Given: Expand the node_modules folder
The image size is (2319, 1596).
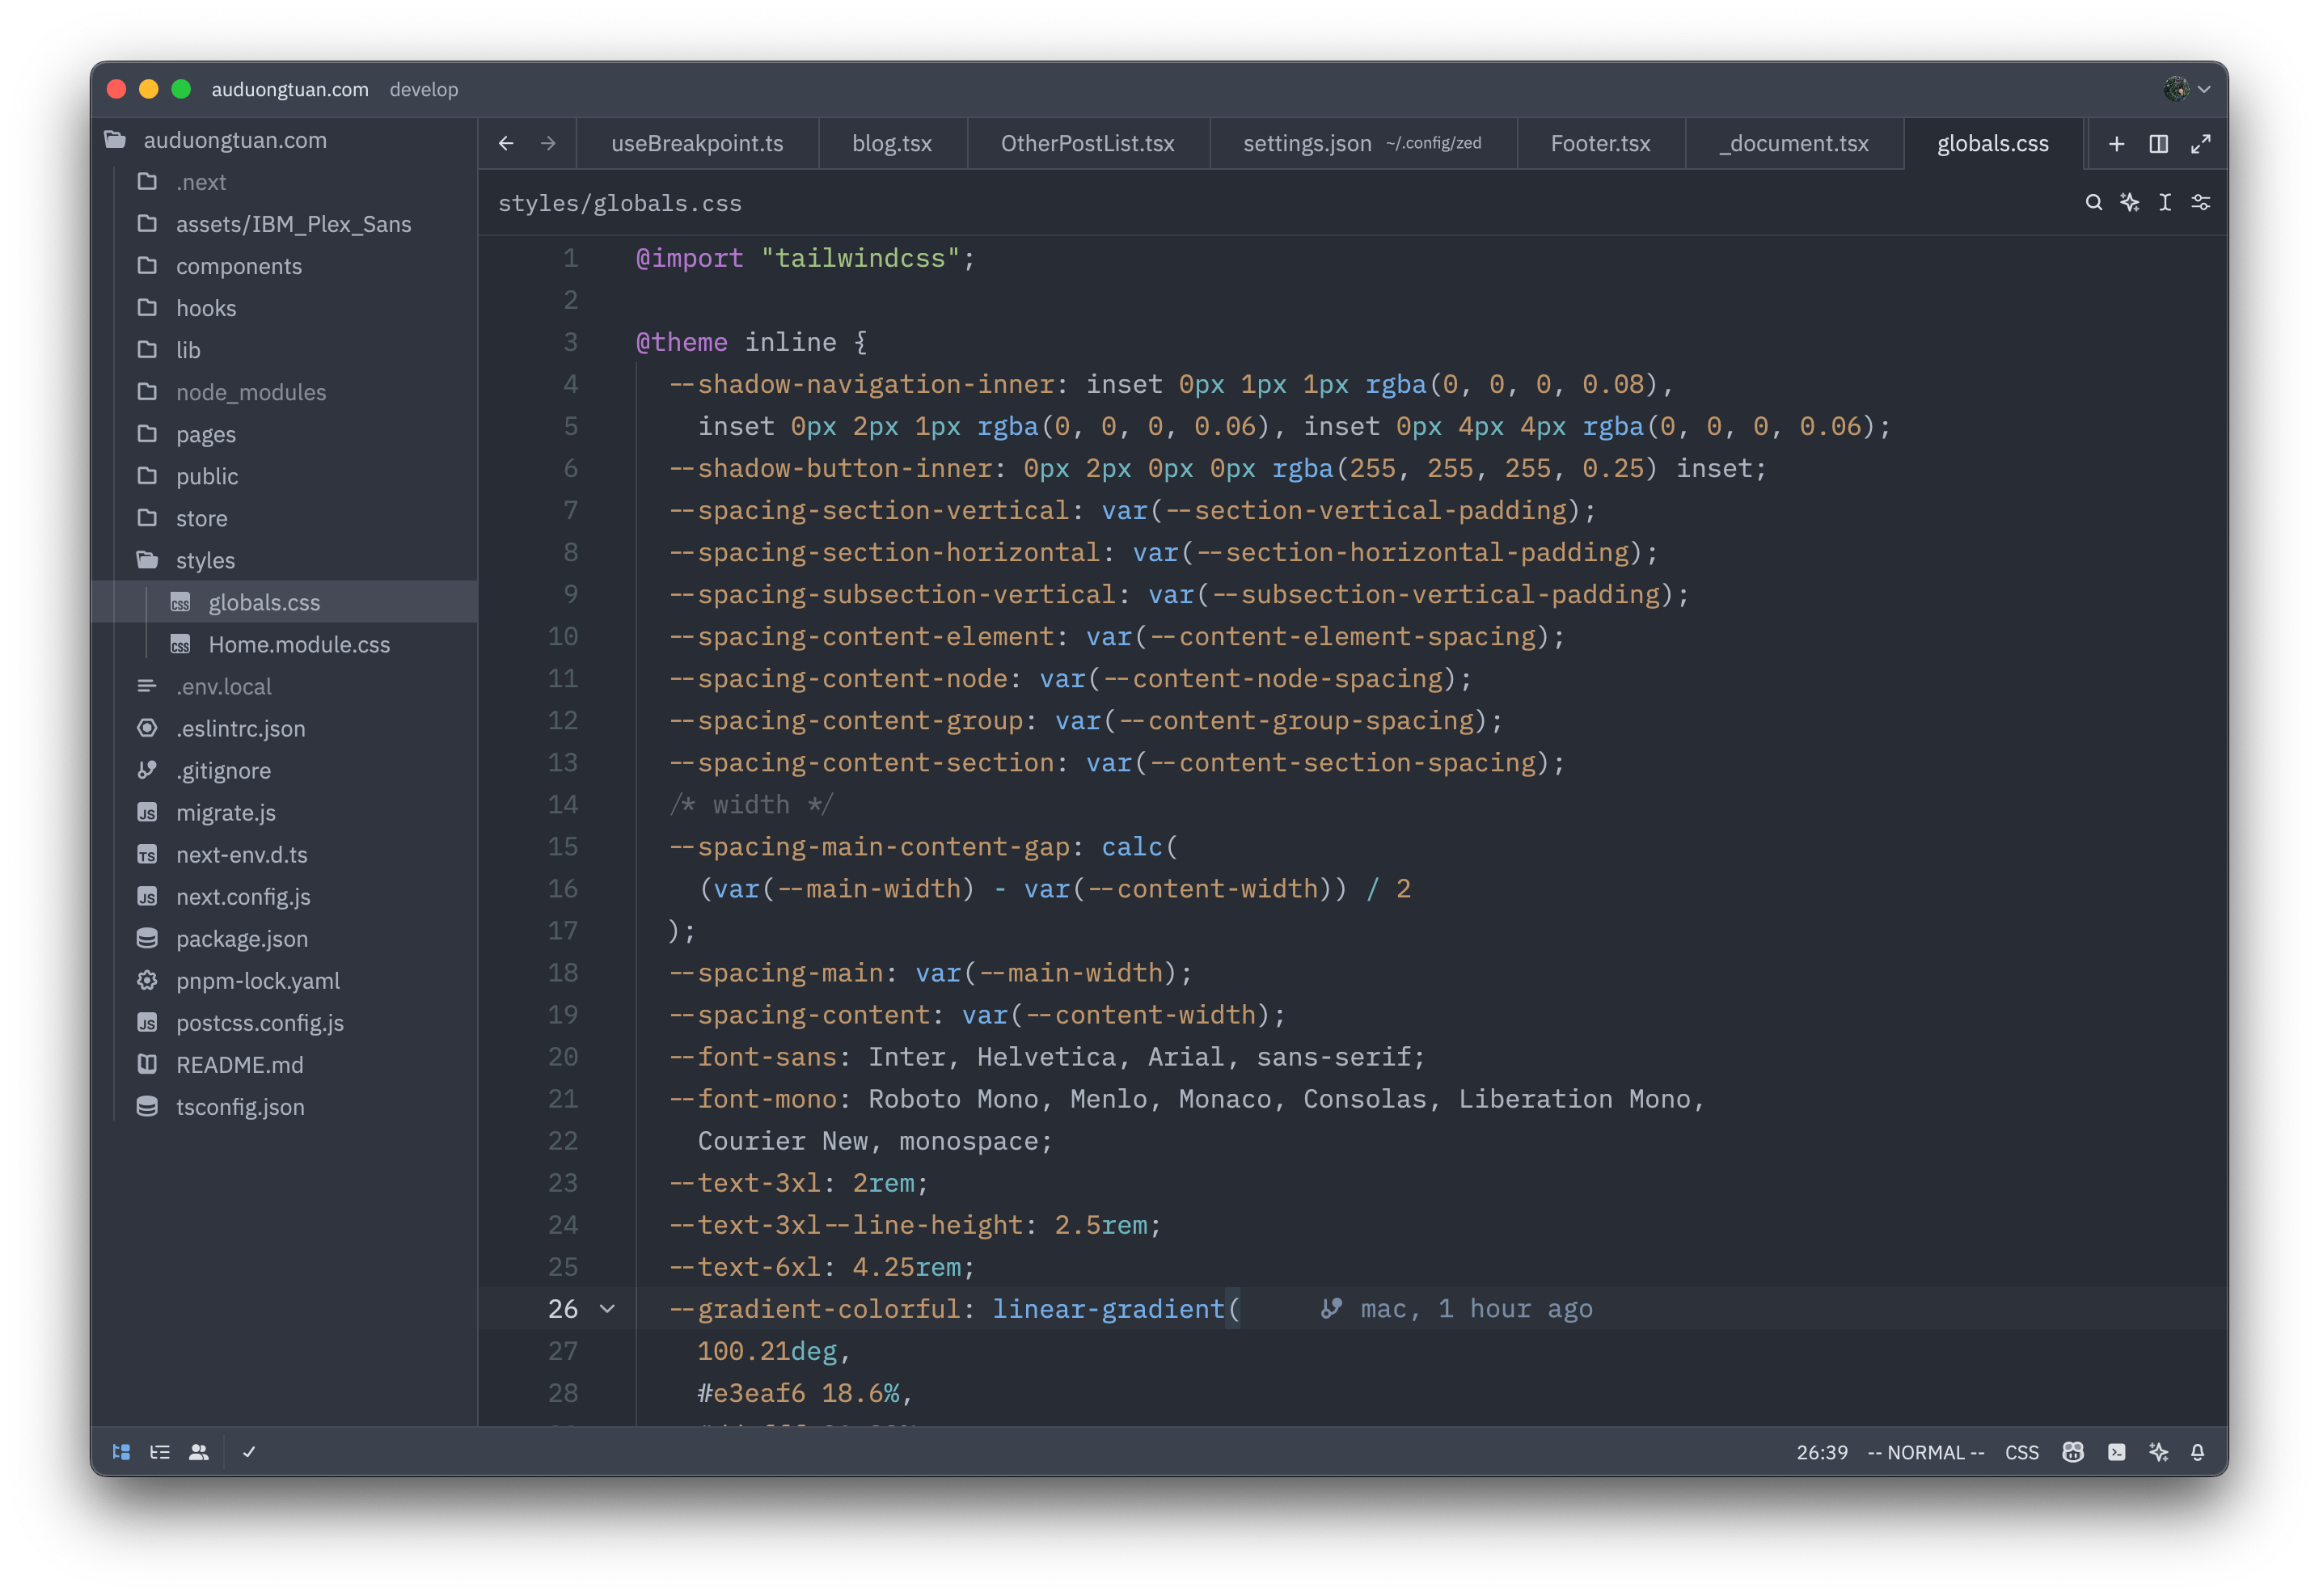Looking at the screenshot, I should coord(284,392).
